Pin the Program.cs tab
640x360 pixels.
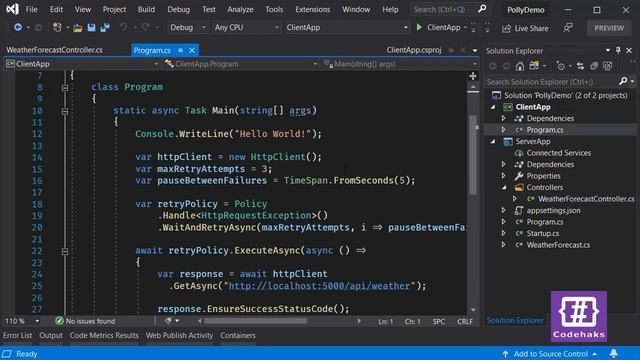(x=180, y=50)
